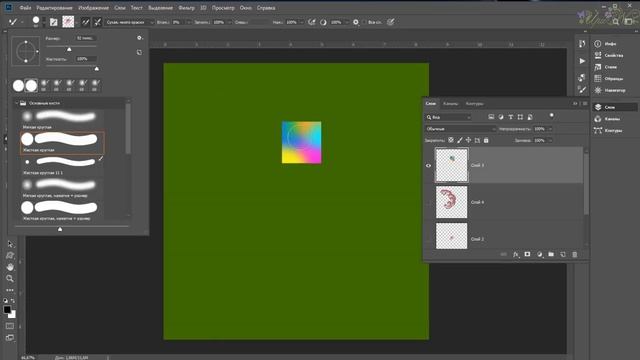Open the layer opacity dropdown arrow

click(550, 129)
